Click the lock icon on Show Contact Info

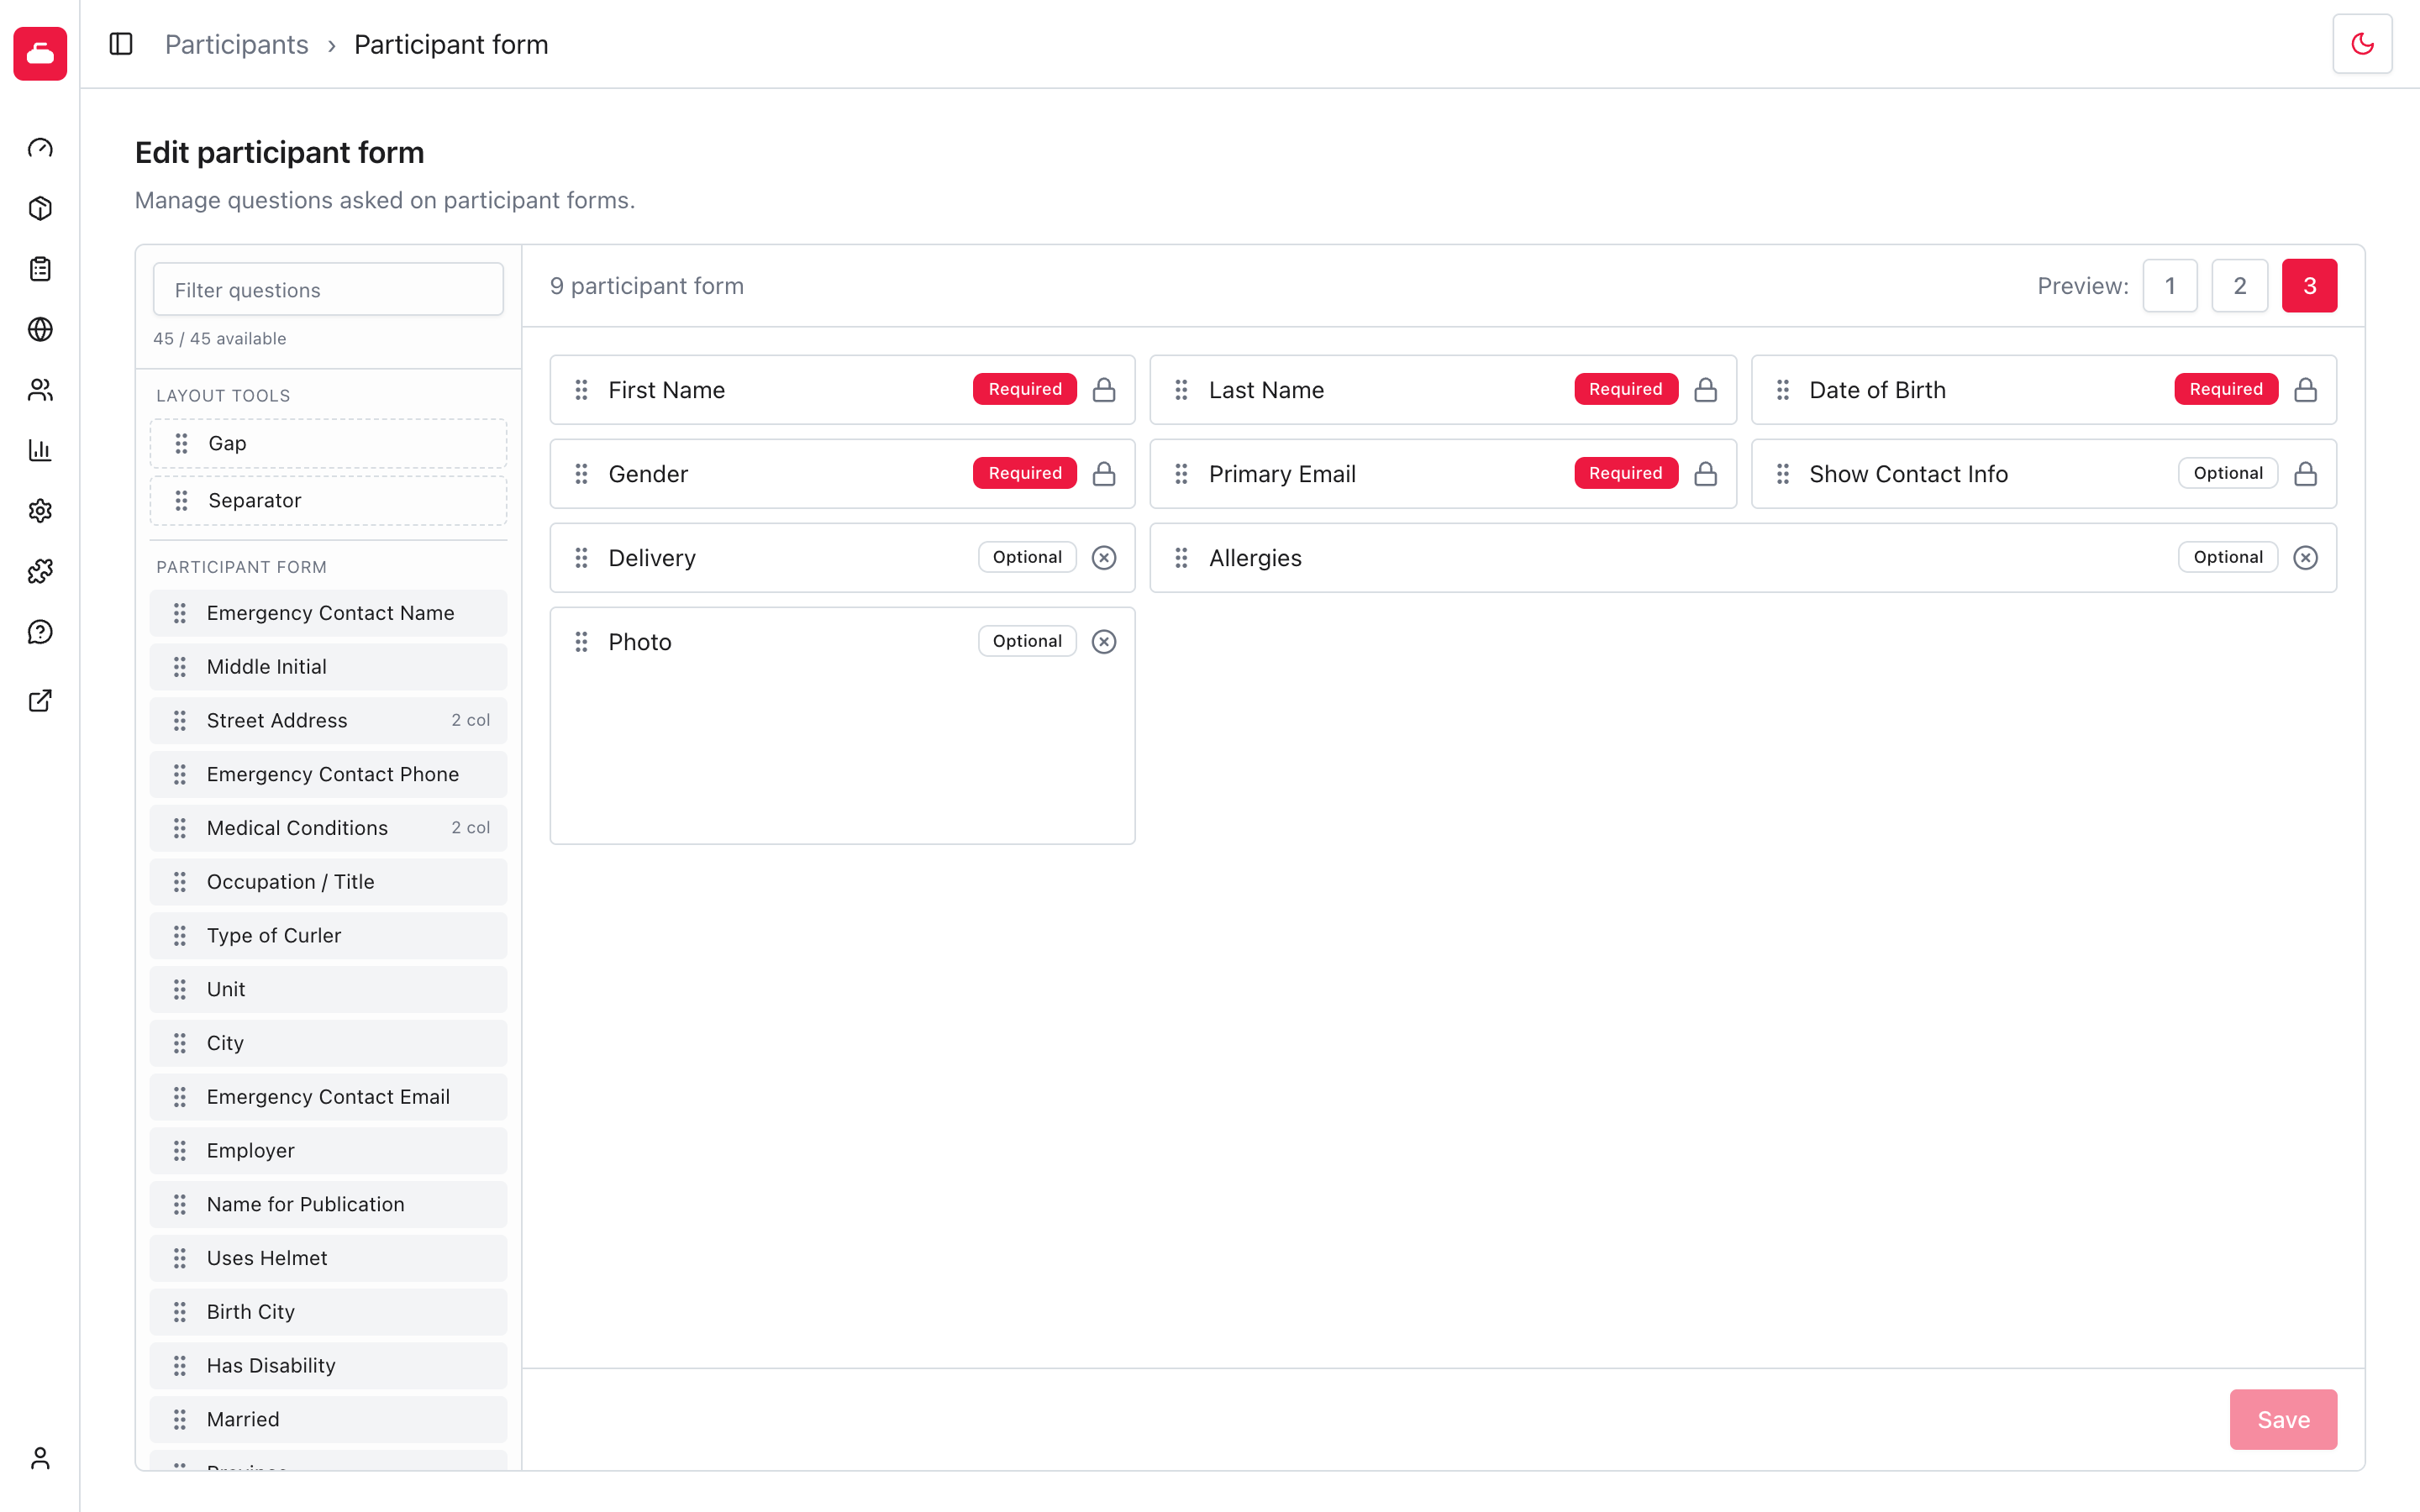[x=2305, y=473]
